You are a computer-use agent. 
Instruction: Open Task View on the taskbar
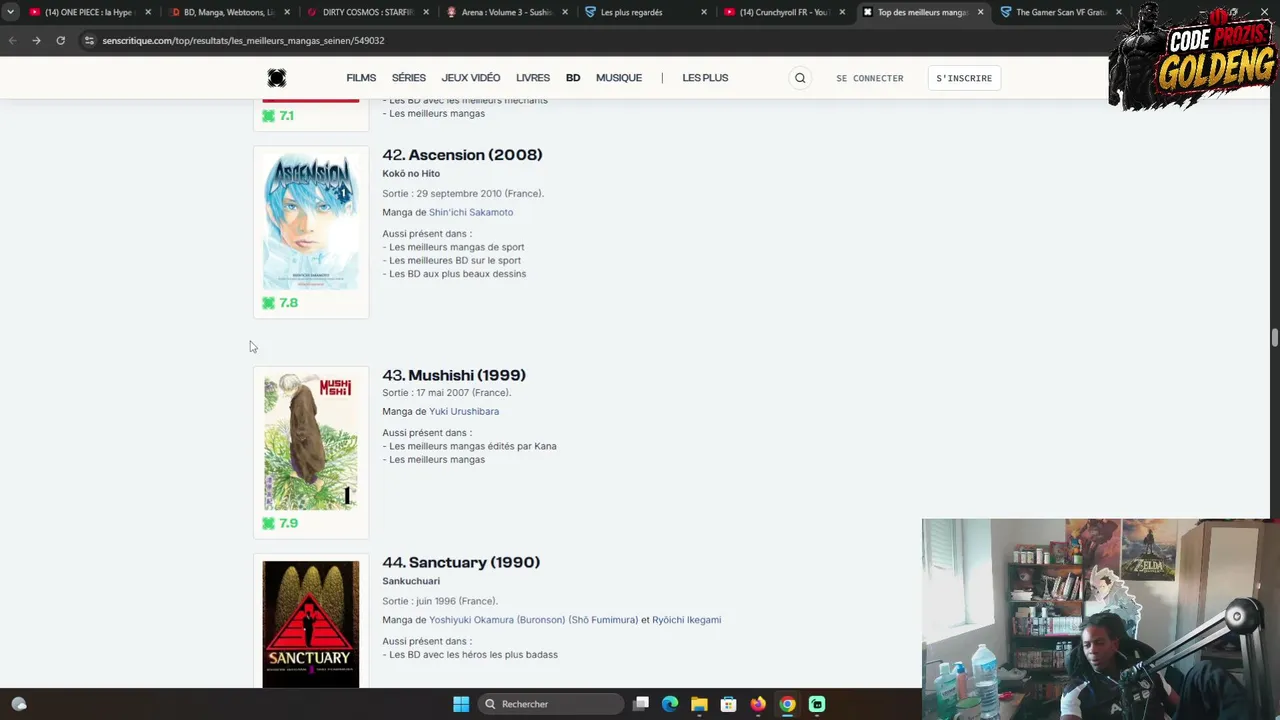coord(641,704)
